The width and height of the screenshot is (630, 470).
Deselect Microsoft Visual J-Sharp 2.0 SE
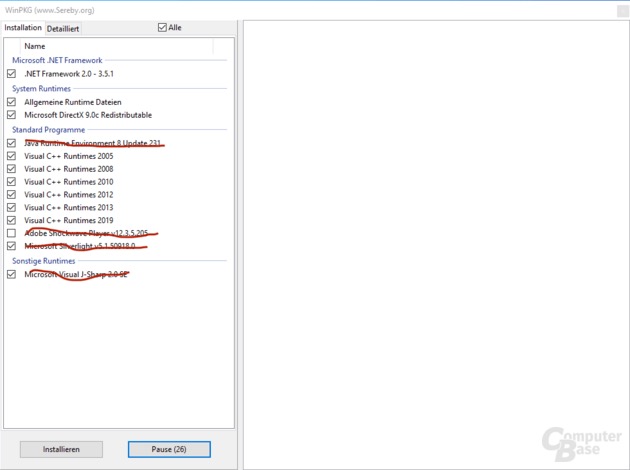12,274
